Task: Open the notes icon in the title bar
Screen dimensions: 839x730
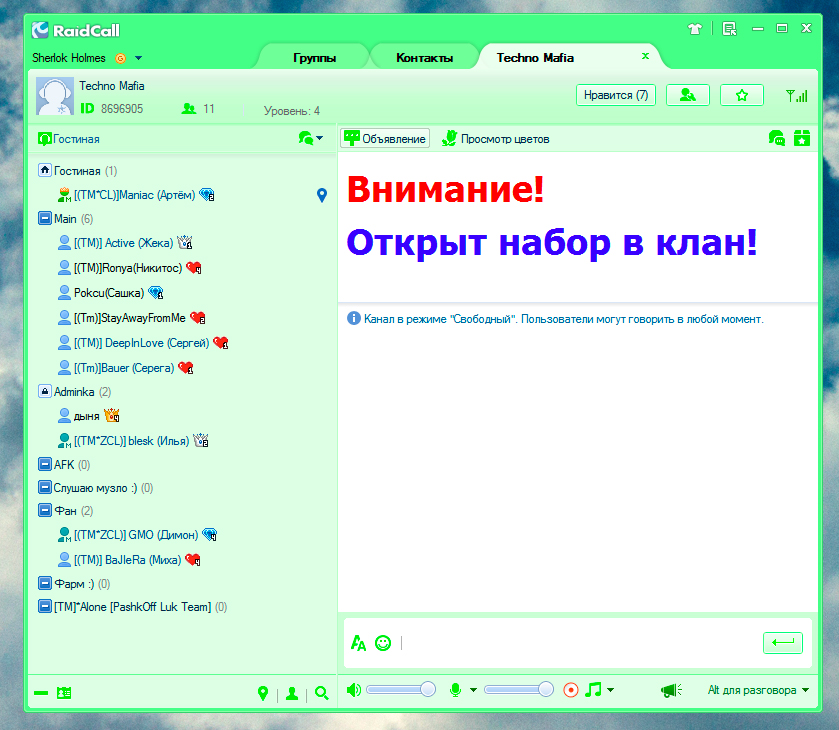Action: pos(729,29)
